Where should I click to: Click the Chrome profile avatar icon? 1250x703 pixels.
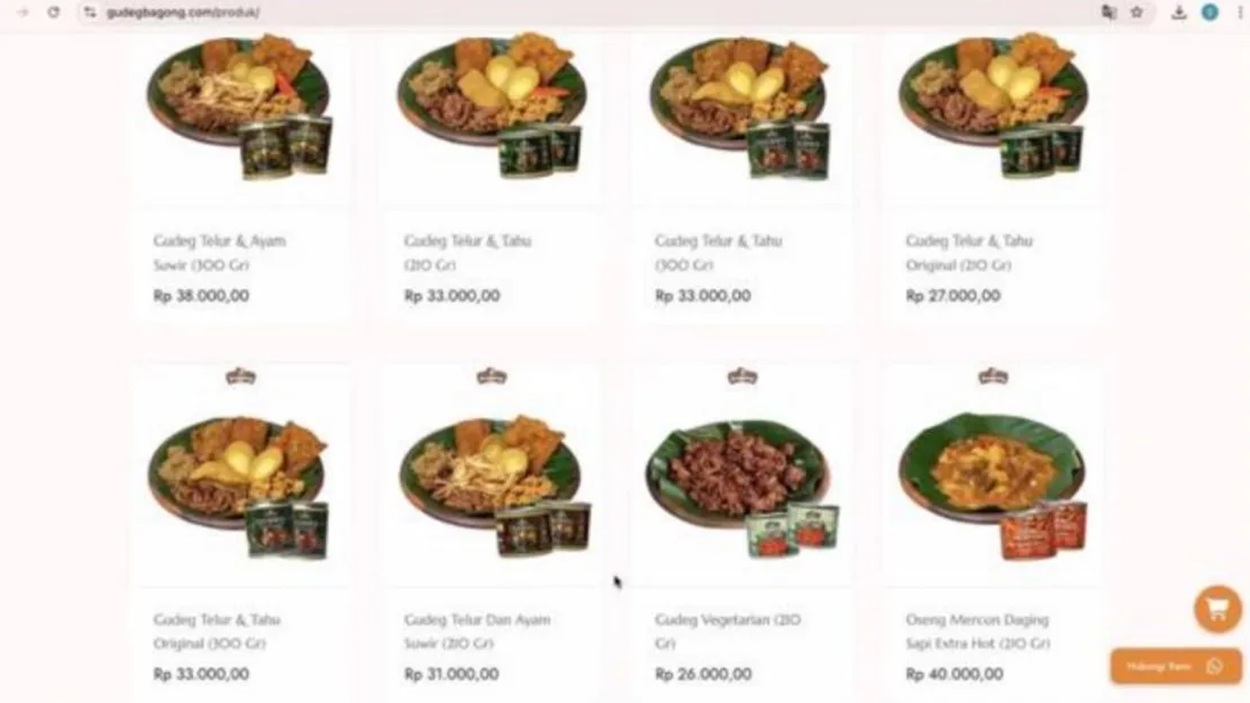pos(1209,12)
